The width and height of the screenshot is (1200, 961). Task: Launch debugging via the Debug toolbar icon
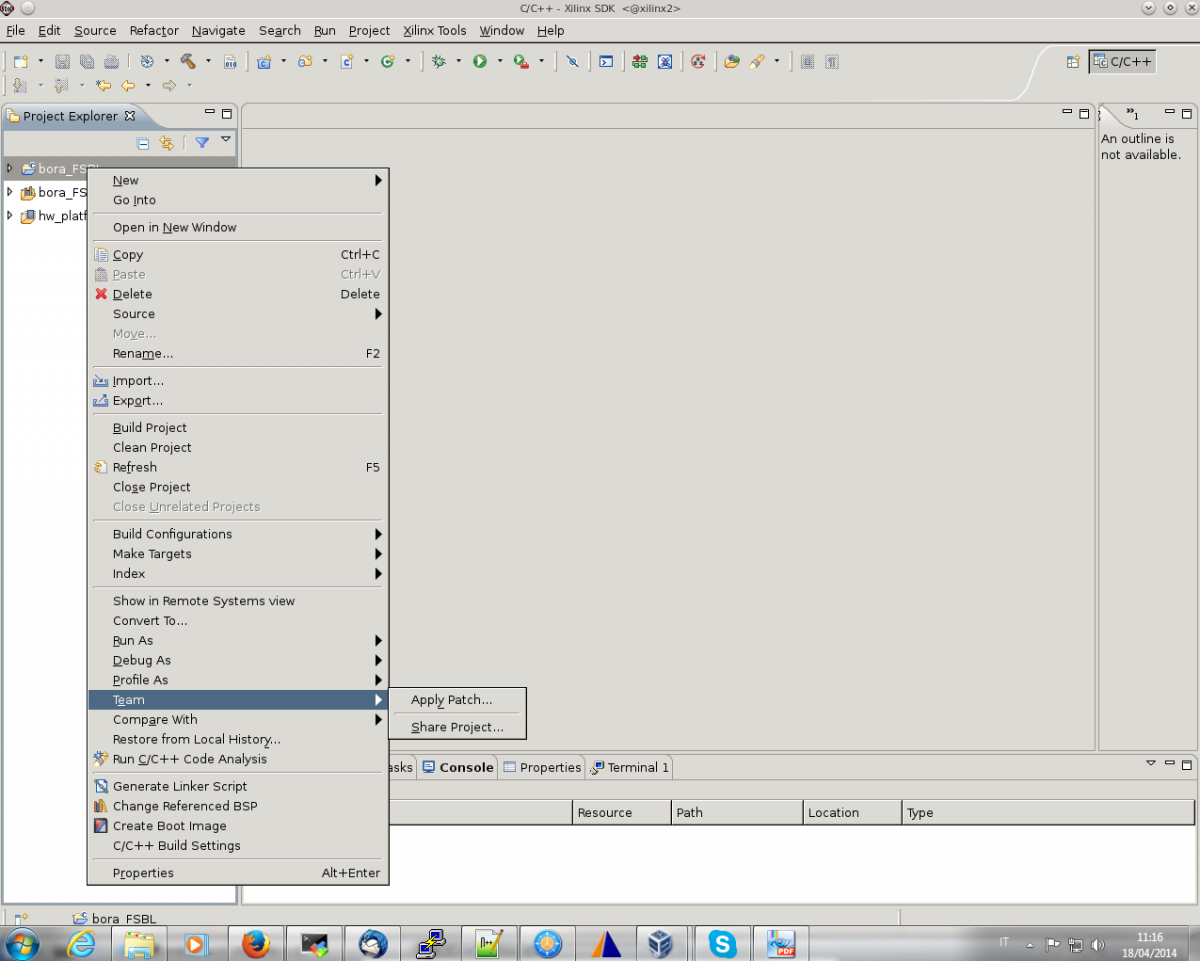coord(440,61)
